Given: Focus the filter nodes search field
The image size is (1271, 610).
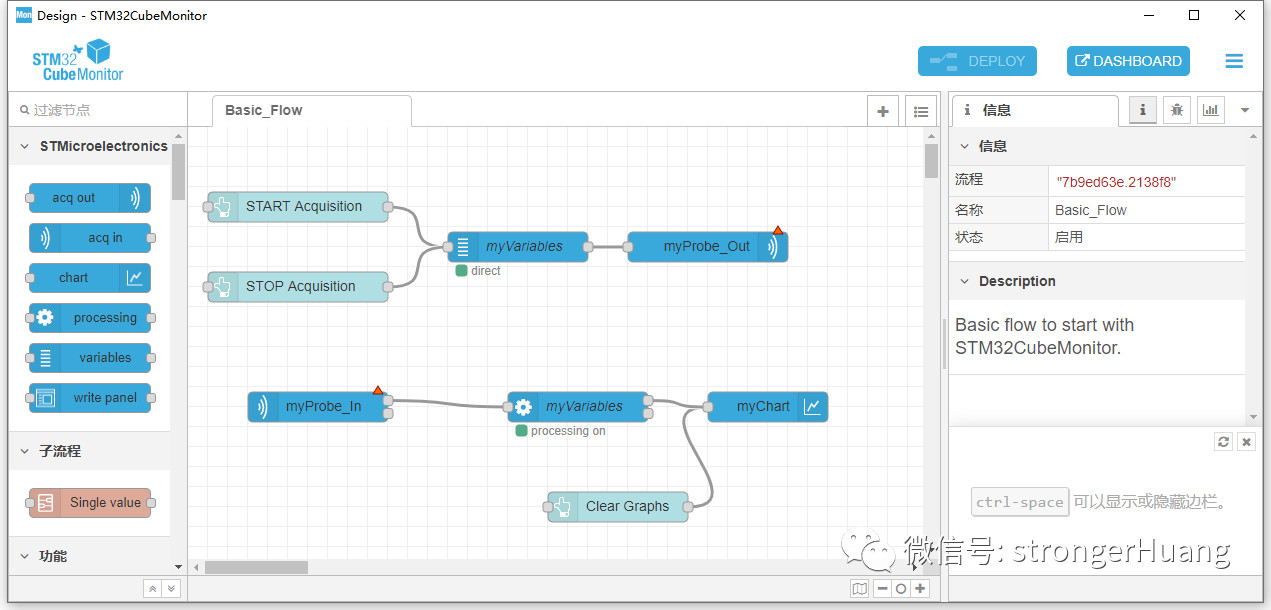Looking at the screenshot, I should tap(98, 110).
